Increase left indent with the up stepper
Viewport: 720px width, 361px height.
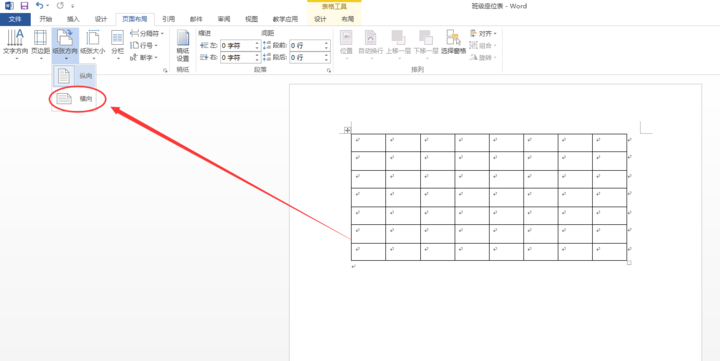[258, 43]
